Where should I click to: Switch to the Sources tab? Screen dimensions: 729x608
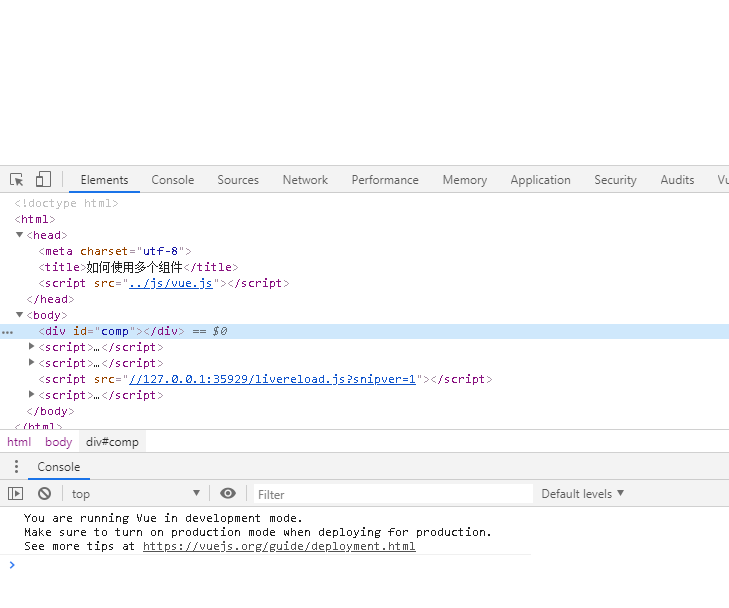click(238, 180)
